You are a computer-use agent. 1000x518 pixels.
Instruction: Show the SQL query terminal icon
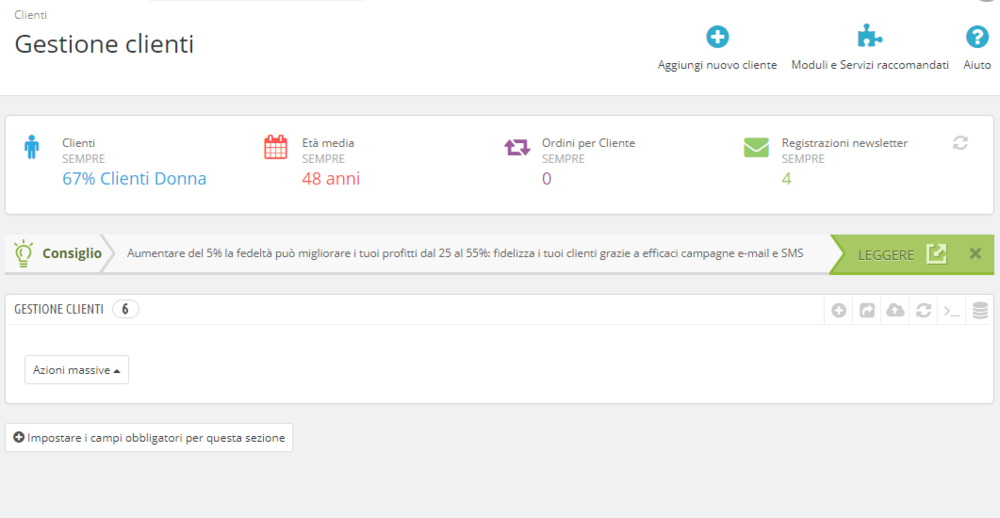[x=952, y=311]
